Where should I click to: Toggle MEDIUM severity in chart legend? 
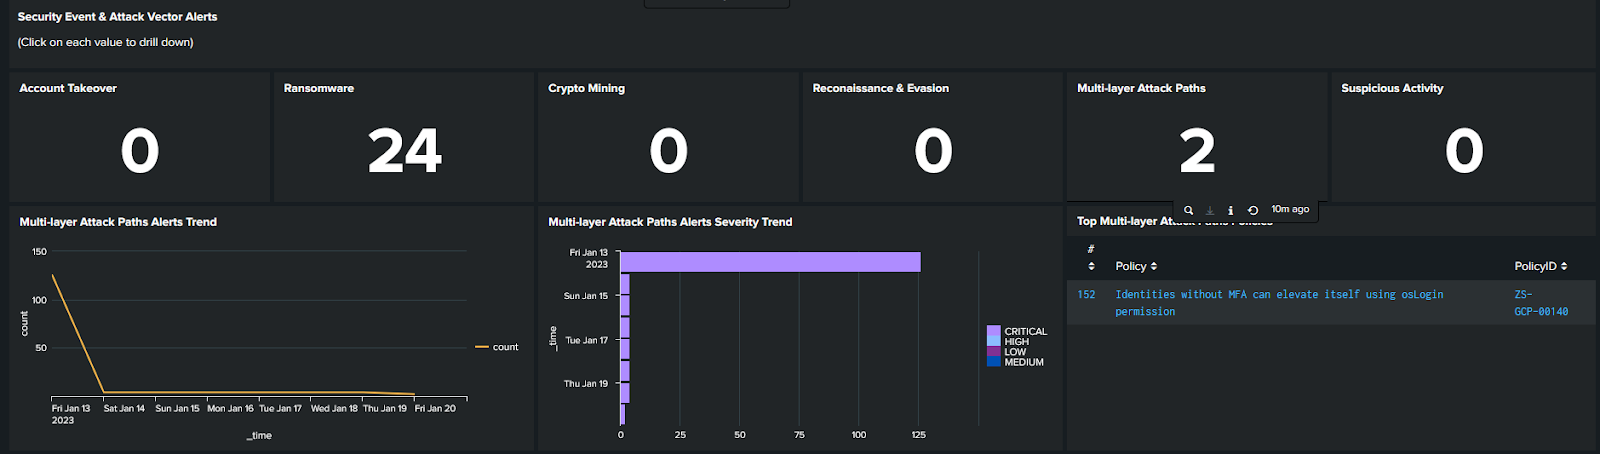tap(1024, 362)
